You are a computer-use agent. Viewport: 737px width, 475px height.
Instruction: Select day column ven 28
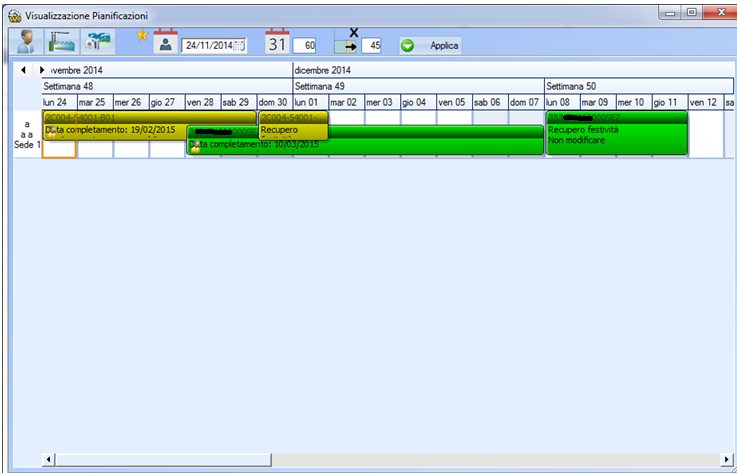[x=203, y=102]
